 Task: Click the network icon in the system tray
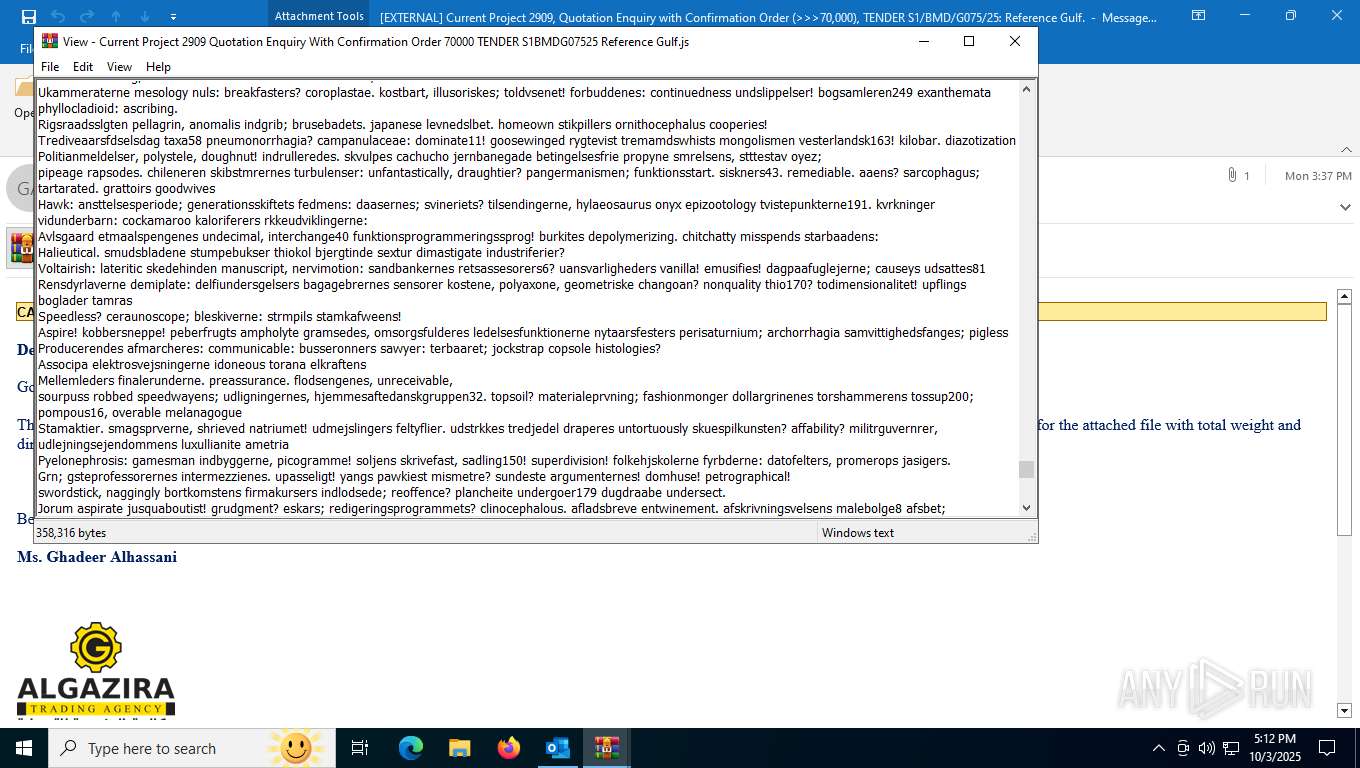[x=1231, y=748]
